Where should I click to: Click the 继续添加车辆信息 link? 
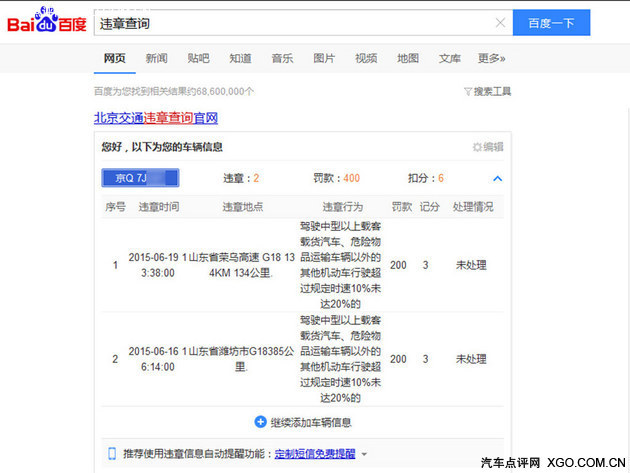(x=310, y=422)
